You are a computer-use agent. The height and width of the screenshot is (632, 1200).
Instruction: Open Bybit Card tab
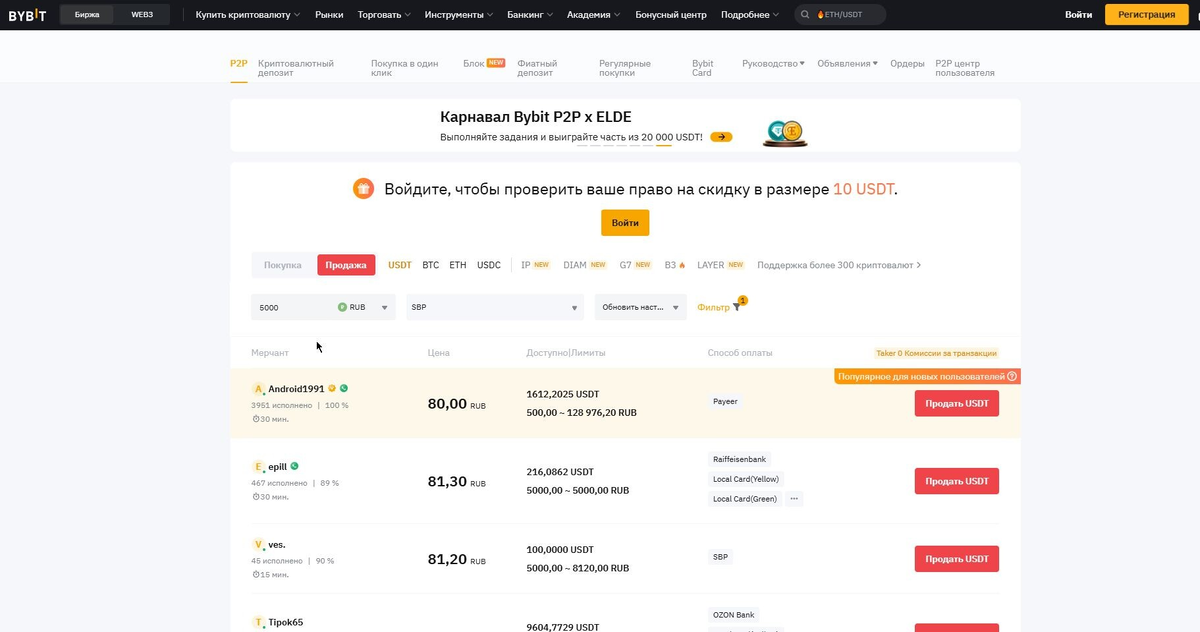pos(703,68)
